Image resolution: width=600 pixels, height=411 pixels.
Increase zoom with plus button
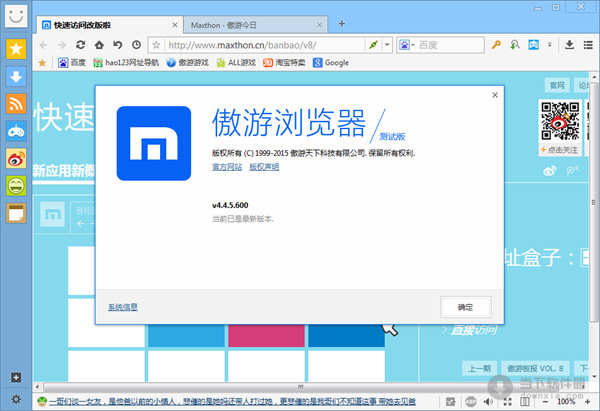click(587, 401)
